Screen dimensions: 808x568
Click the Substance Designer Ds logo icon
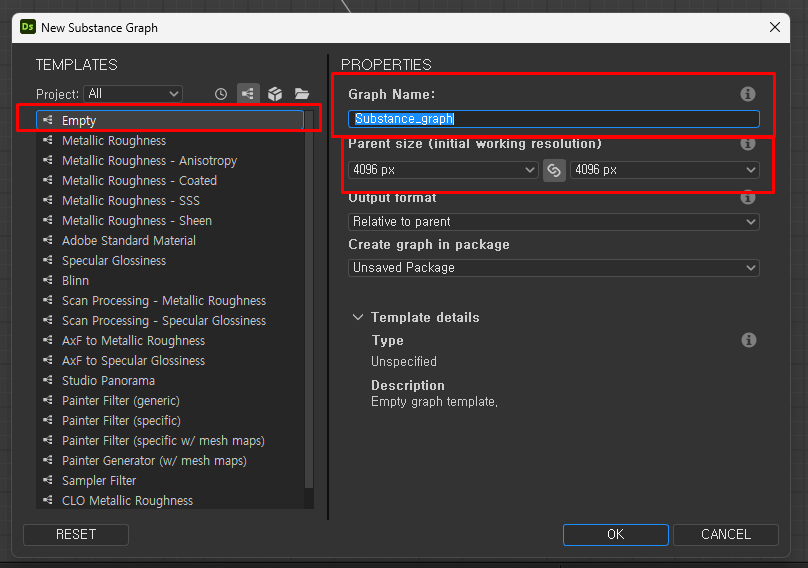27,27
